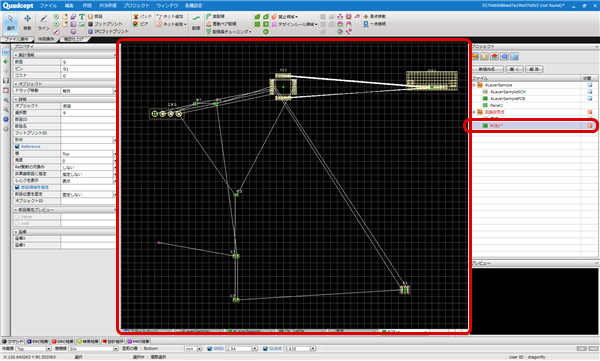Screen dimensions: 600x361
Task: Choose the ライン line drawing tool
Action: pyautogui.click(x=44, y=23)
